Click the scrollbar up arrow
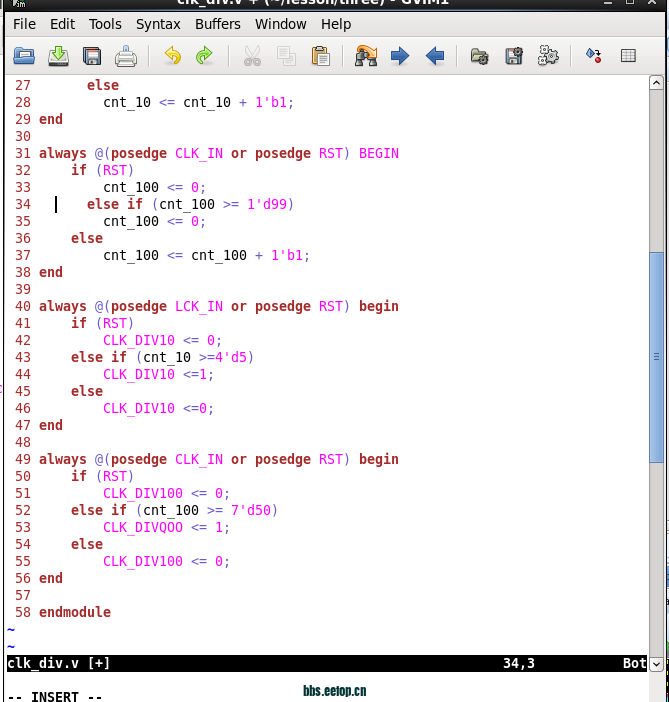This screenshot has height=702, width=669. (x=656, y=83)
